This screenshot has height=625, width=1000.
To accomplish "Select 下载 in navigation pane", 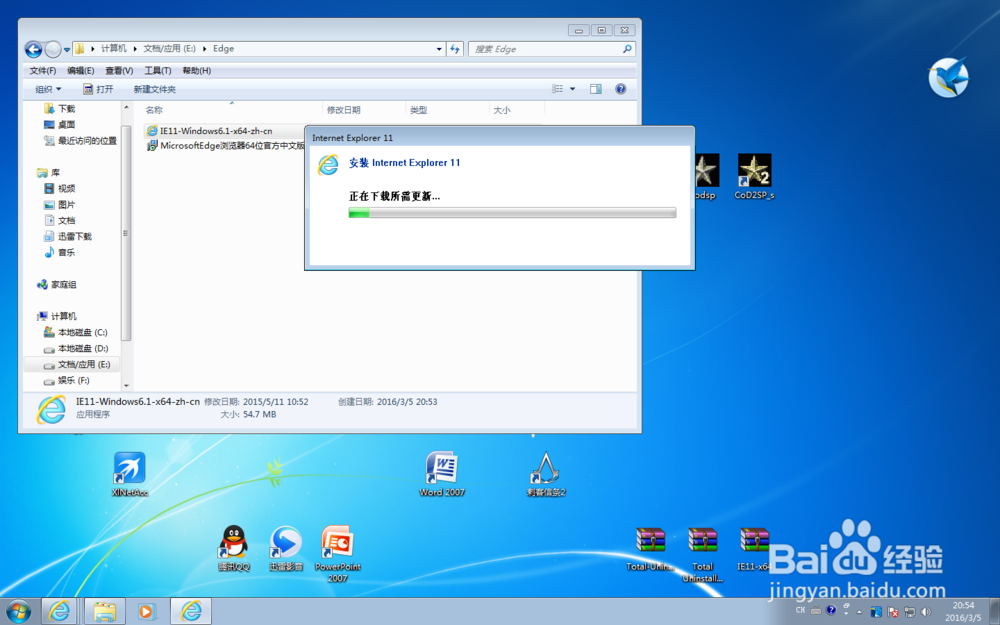I will 59,108.
